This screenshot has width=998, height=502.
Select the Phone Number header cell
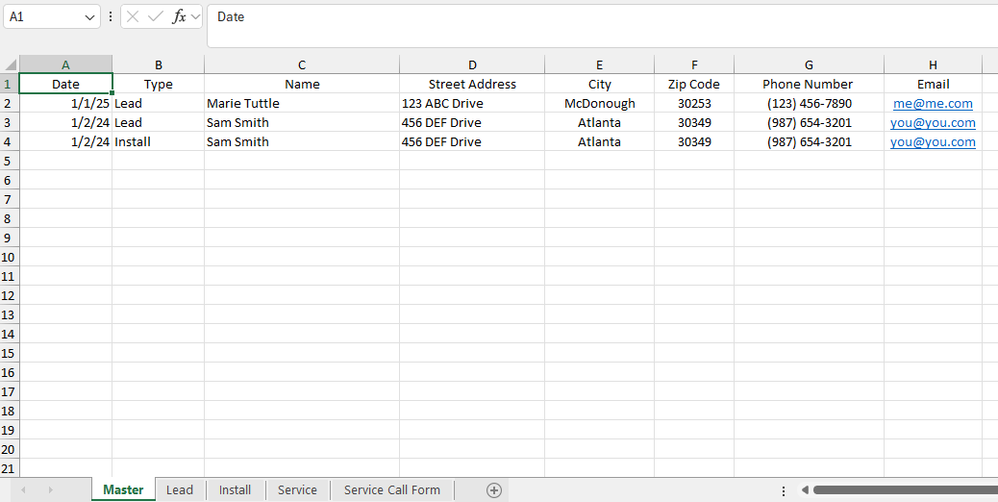[809, 84]
